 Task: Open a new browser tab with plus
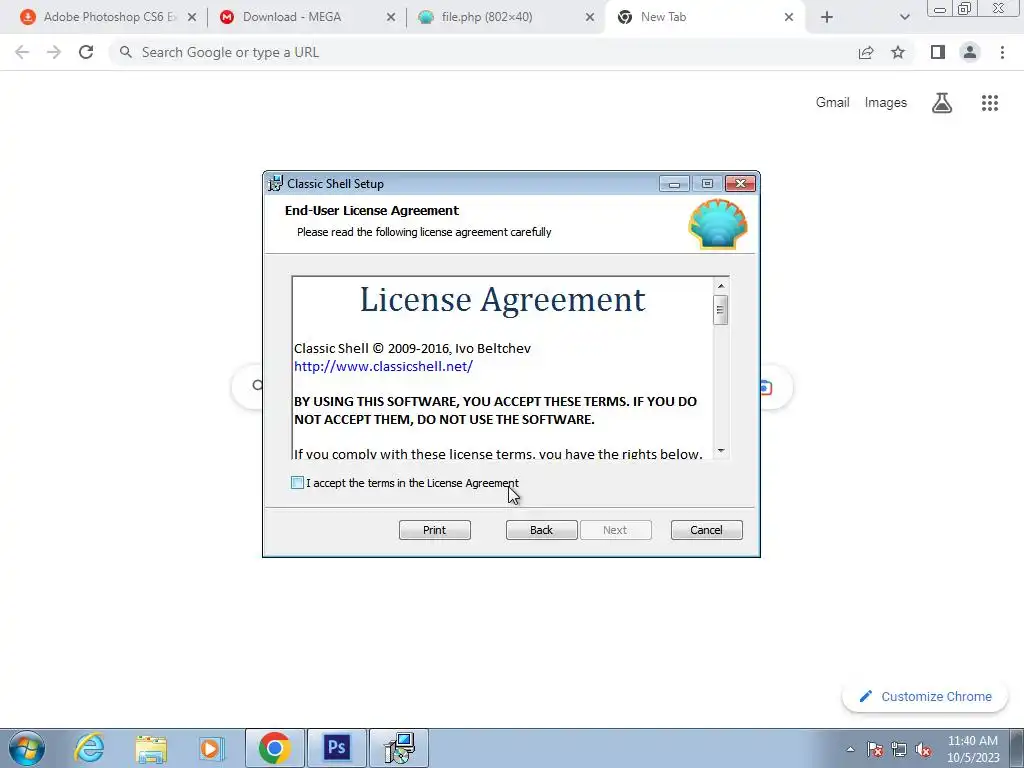tap(827, 17)
